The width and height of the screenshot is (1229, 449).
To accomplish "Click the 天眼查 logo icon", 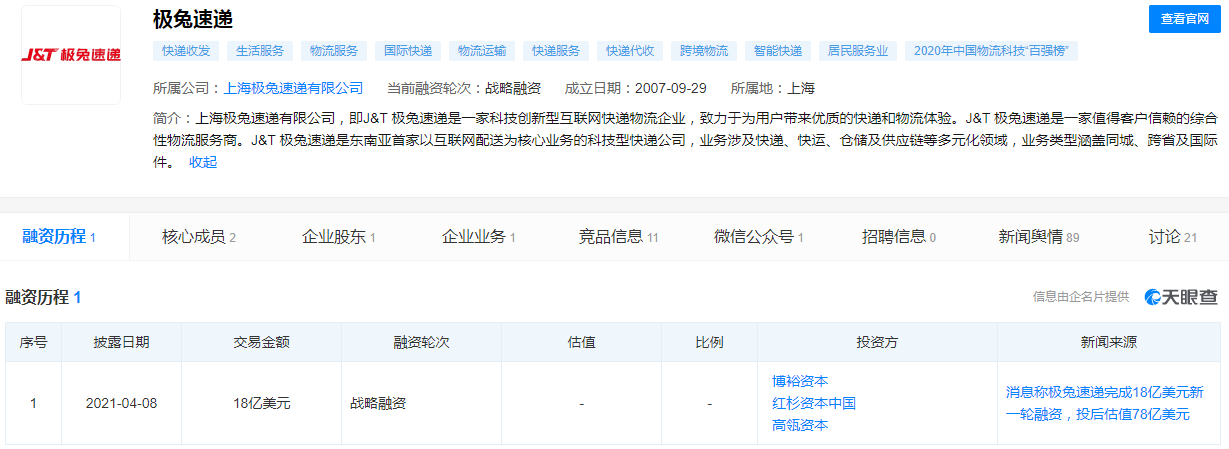I will (x=1182, y=297).
